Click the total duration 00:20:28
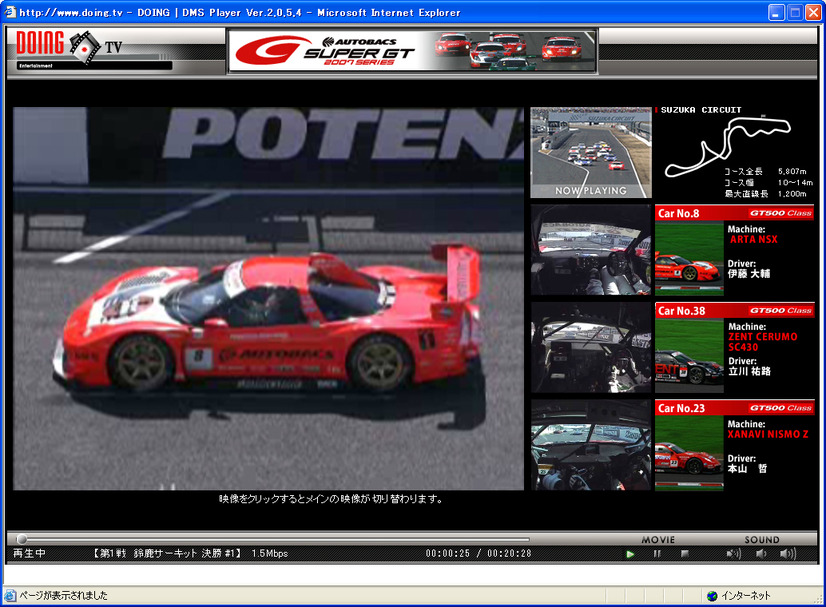826x607 pixels. [509, 554]
